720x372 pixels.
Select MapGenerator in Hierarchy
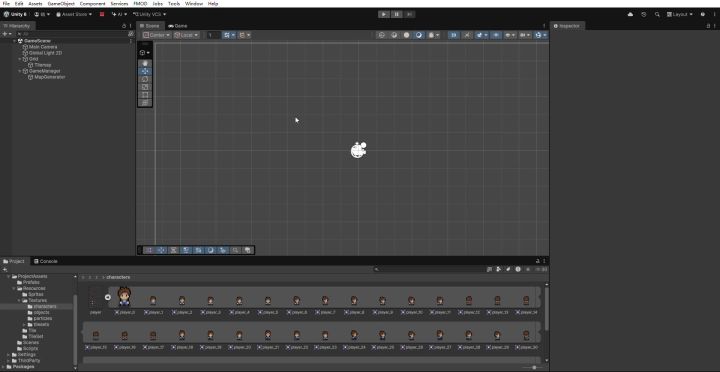tap(50, 77)
